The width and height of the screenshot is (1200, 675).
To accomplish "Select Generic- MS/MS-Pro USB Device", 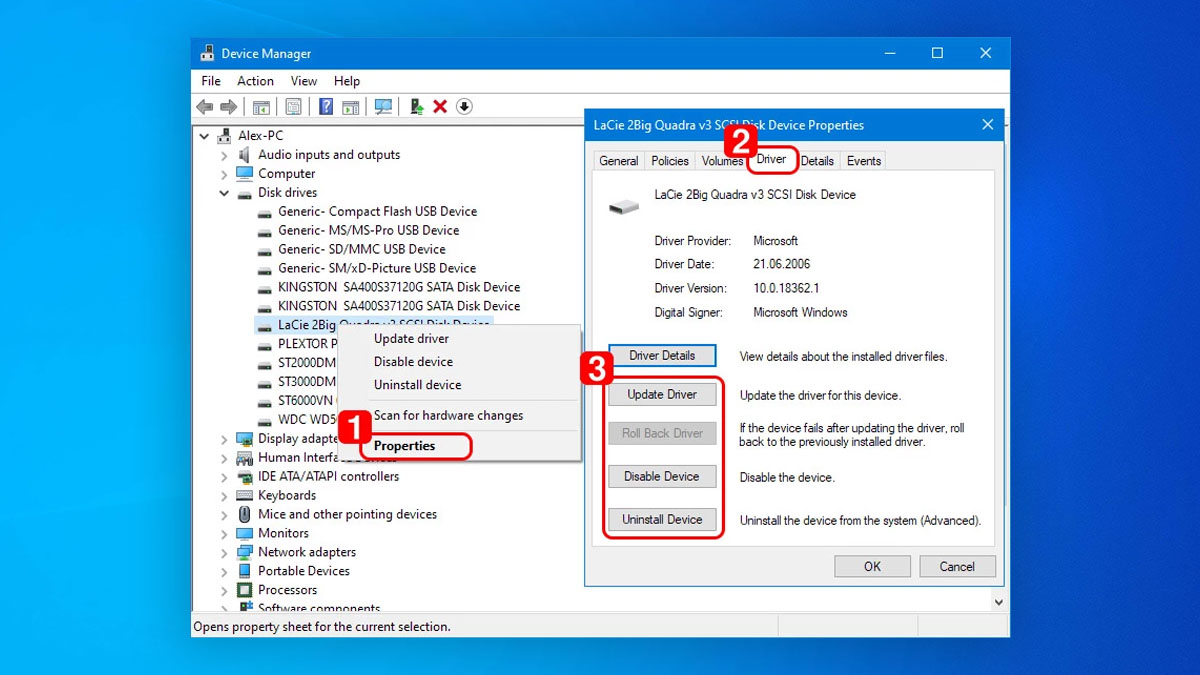I will tap(369, 231).
